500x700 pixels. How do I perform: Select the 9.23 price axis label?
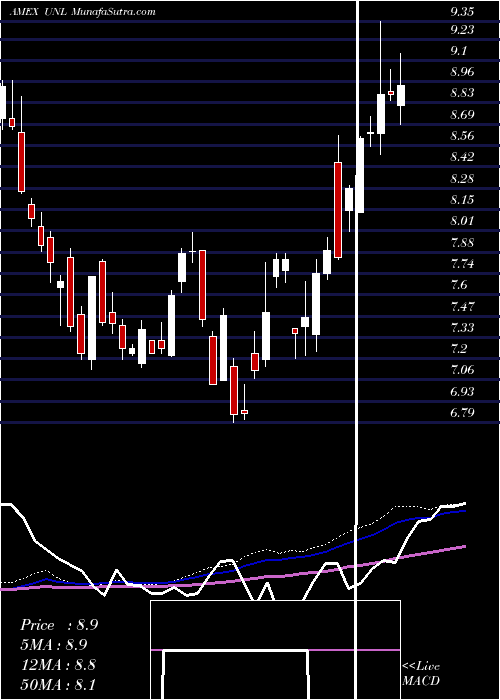click(462, 30)
